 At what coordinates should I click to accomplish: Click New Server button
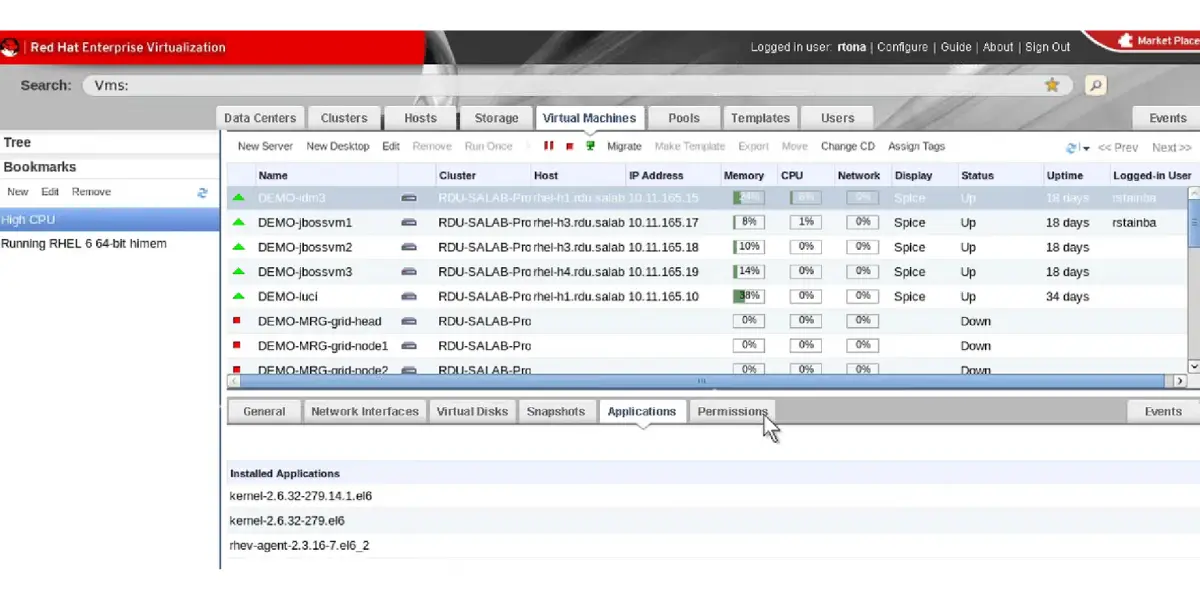[x=265, y=146]
